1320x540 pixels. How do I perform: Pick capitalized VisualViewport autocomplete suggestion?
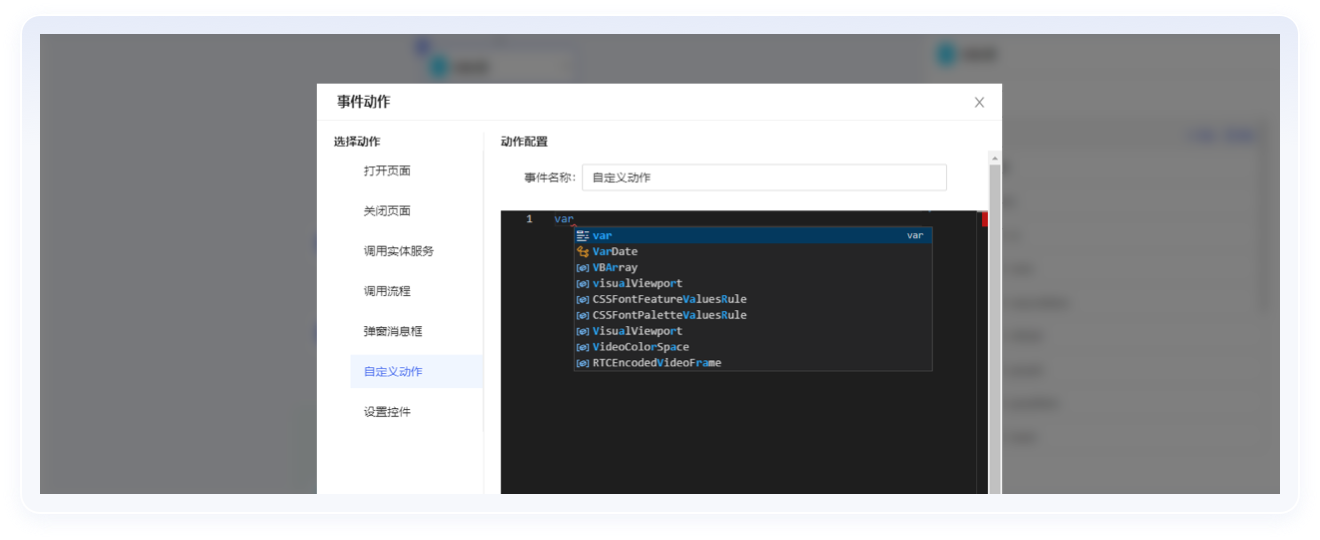click(637, 331)
